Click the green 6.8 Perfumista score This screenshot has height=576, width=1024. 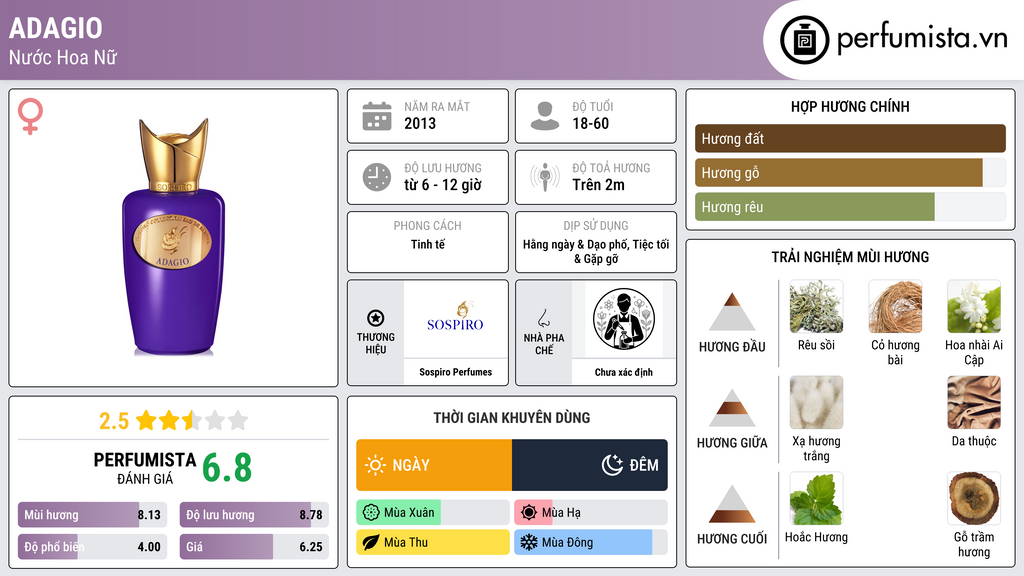227,468
